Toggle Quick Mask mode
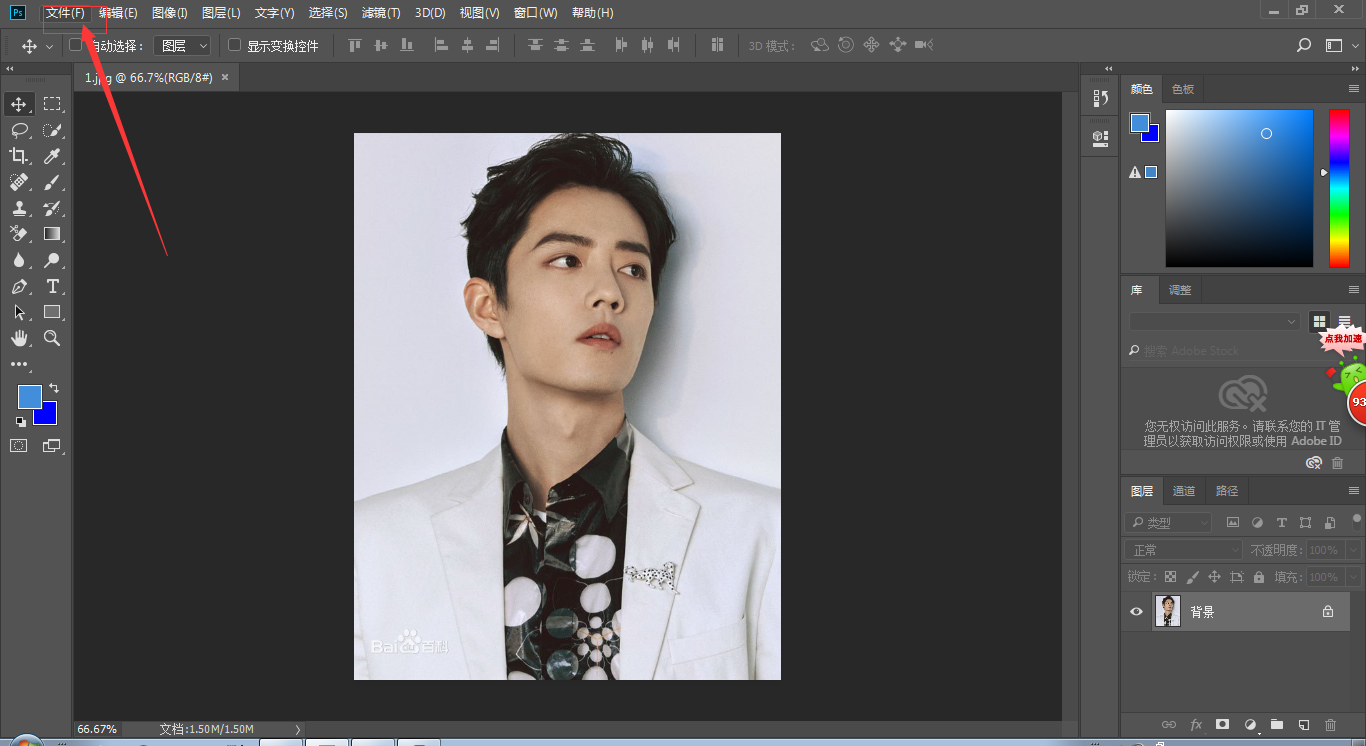Screen dimensions: 1366x746 click(19, 445)
